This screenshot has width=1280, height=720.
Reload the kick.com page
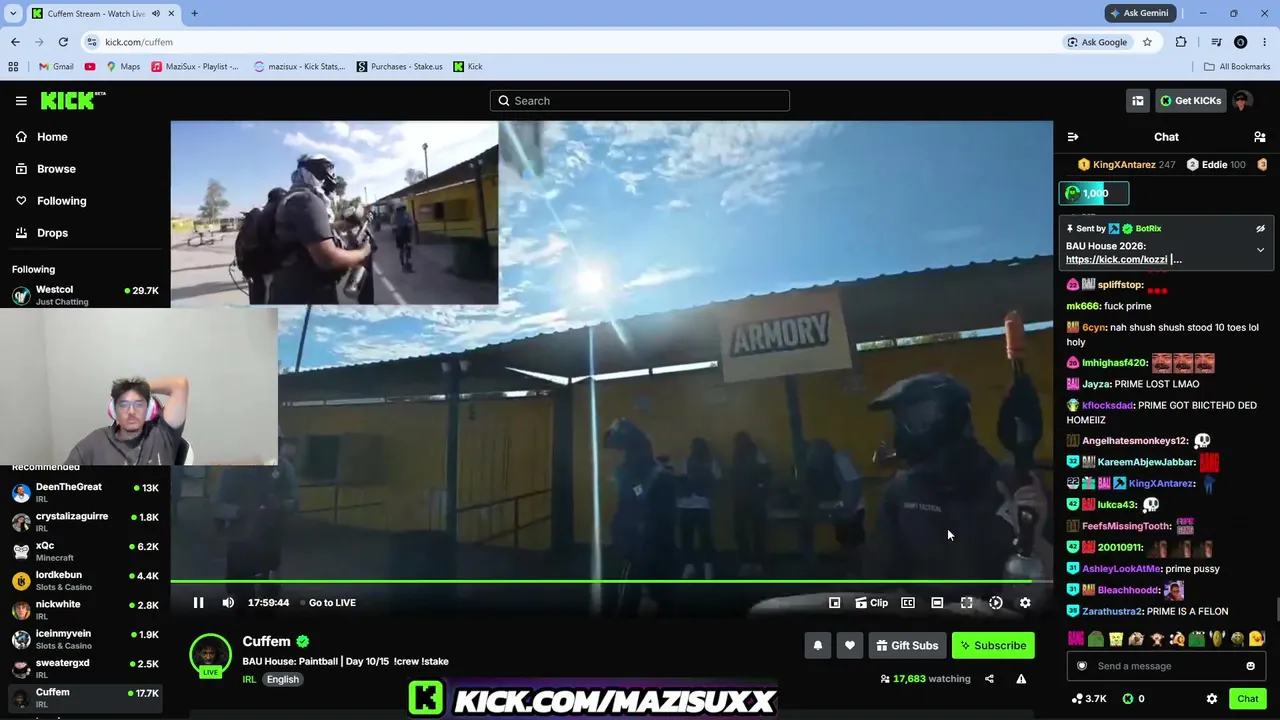coord(63,42)
